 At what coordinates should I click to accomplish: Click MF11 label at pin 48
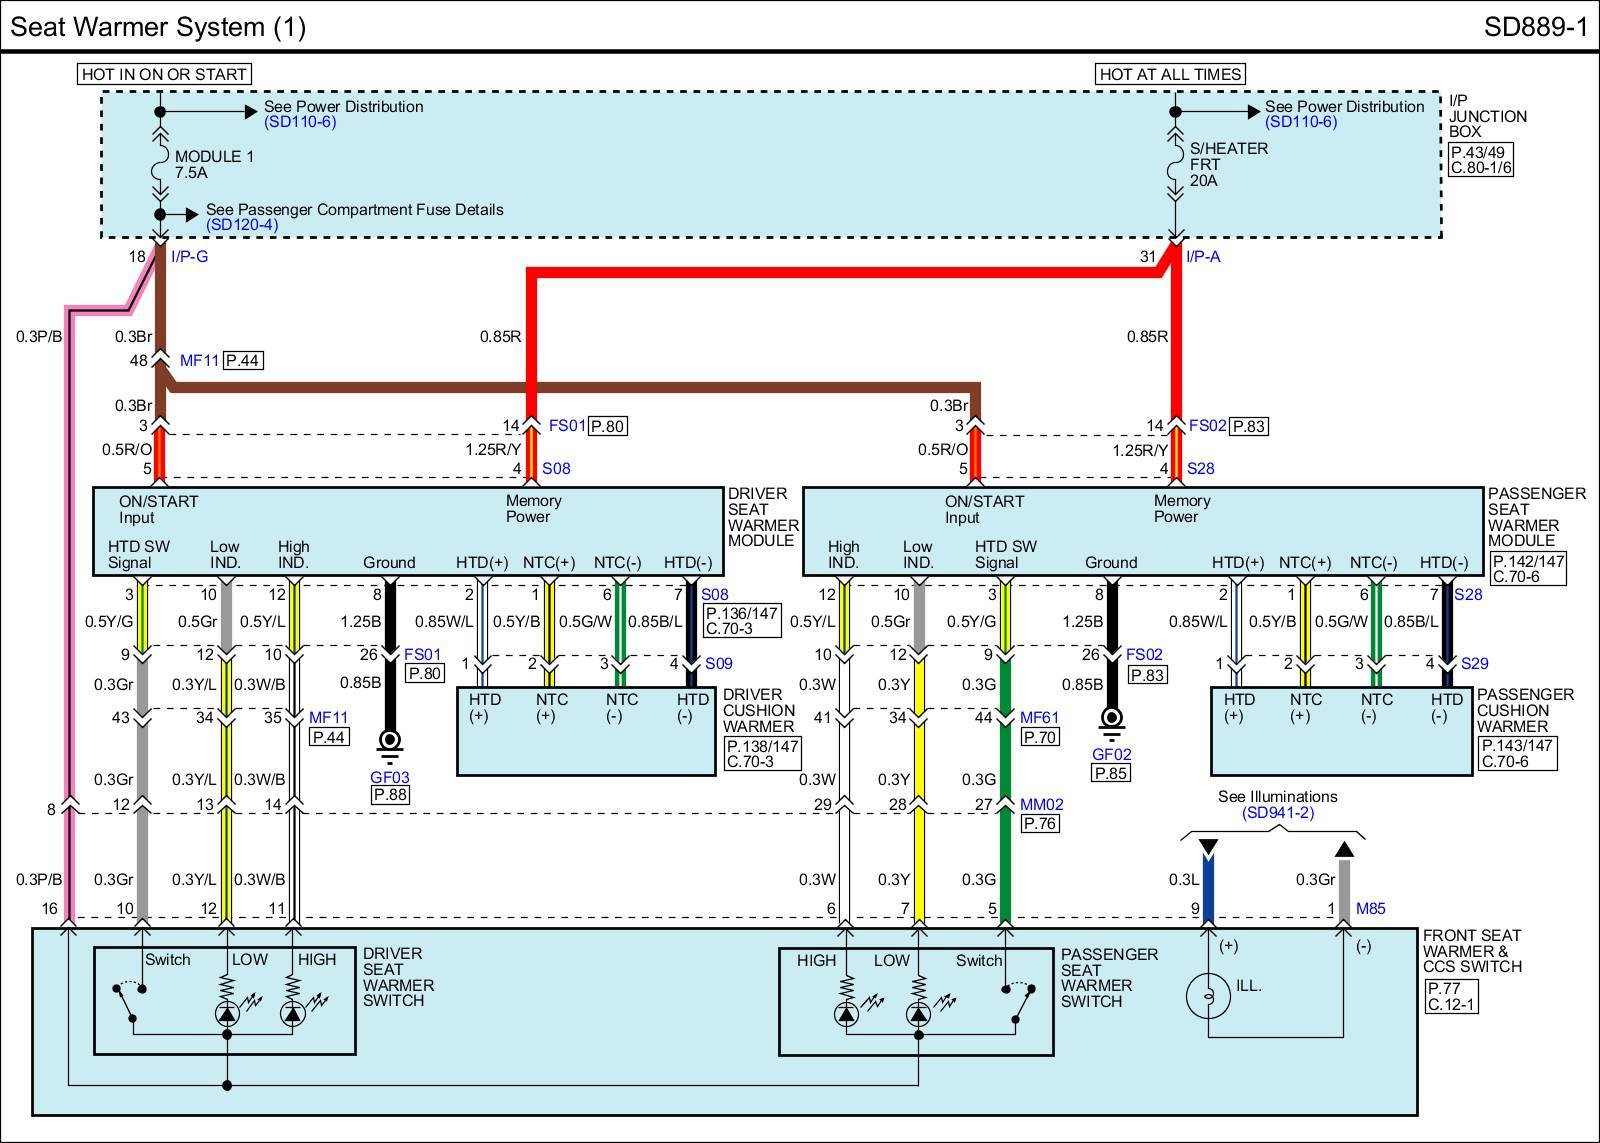pyautogui.click(x=200, y=360)
